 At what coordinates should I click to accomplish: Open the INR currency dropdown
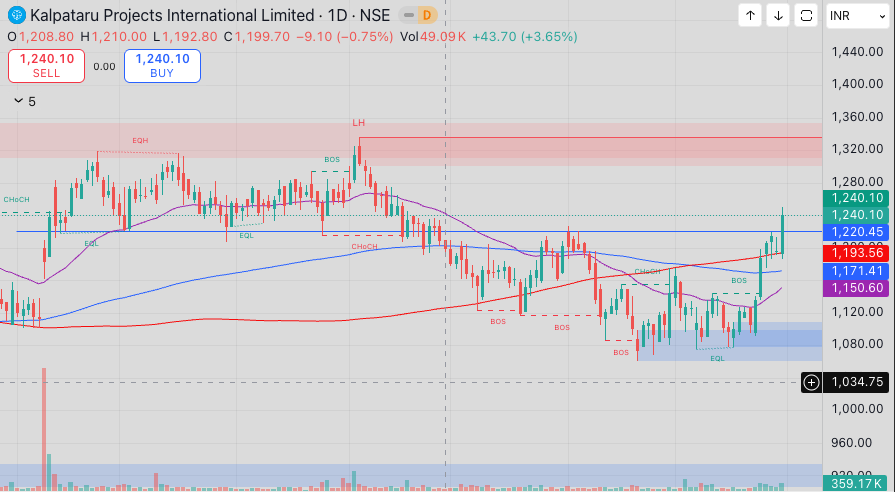coord(857,16)
